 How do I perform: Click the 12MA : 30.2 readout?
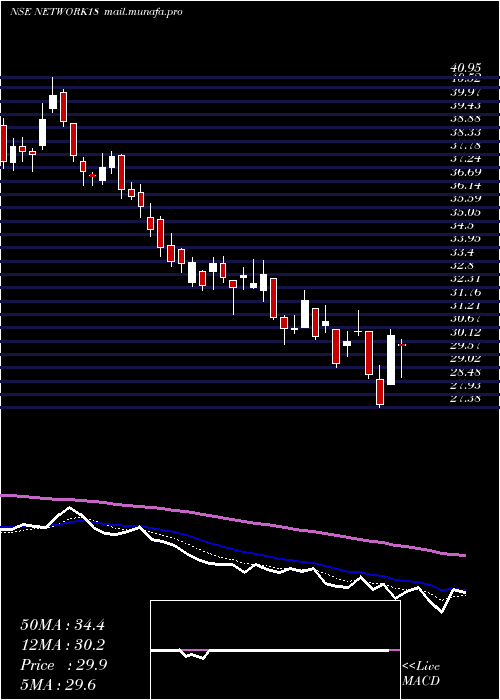coord(62,645)
